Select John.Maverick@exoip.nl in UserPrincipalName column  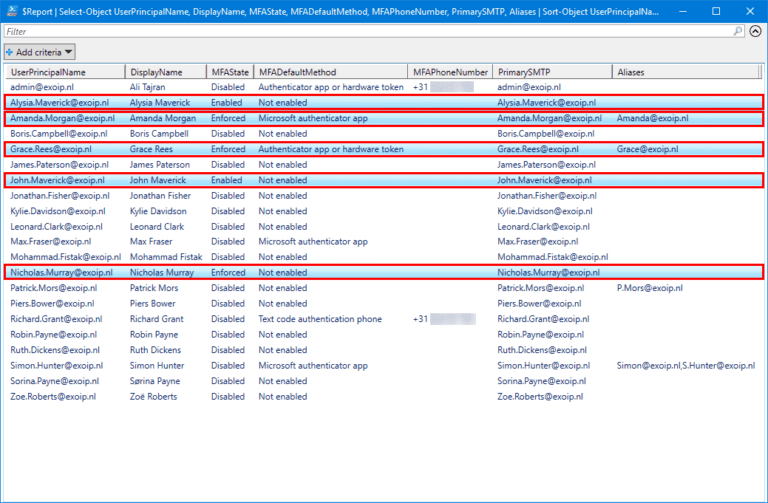coord(57,180)
